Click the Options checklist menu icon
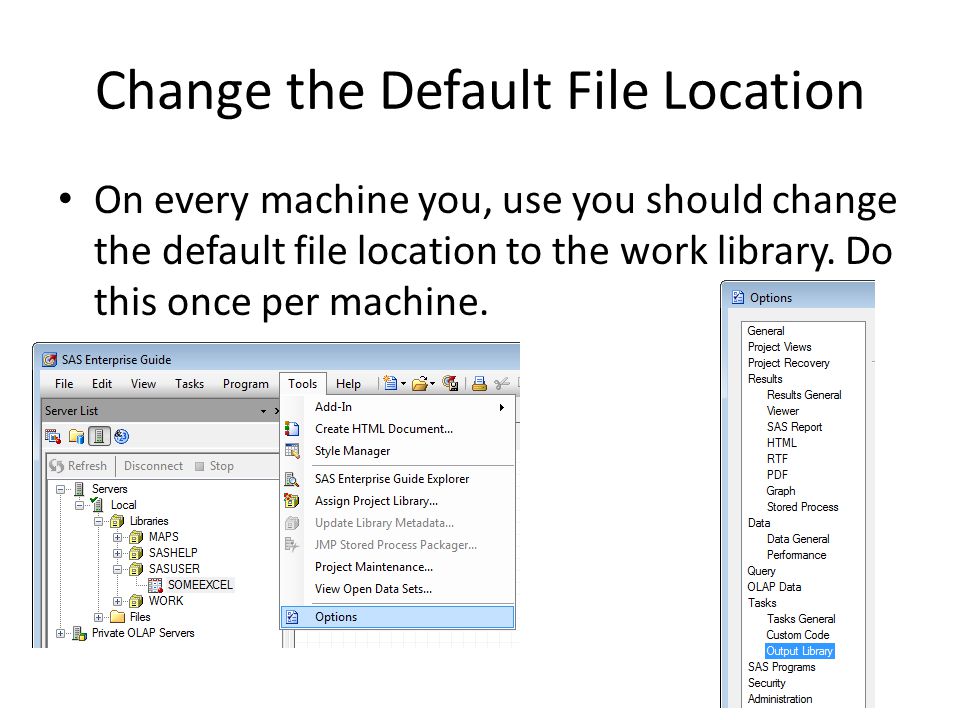The width and height of the screenshot is (960, 720). click(x=293, y=617)
